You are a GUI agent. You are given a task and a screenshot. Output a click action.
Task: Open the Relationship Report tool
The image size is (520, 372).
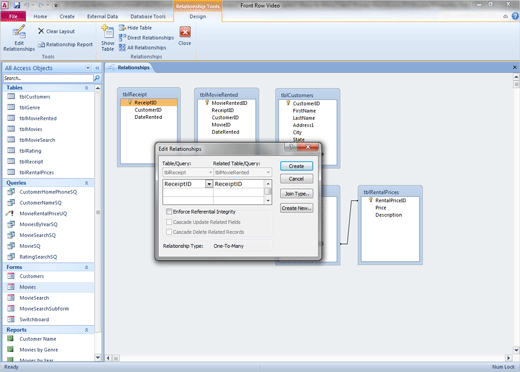pos(65,44)
